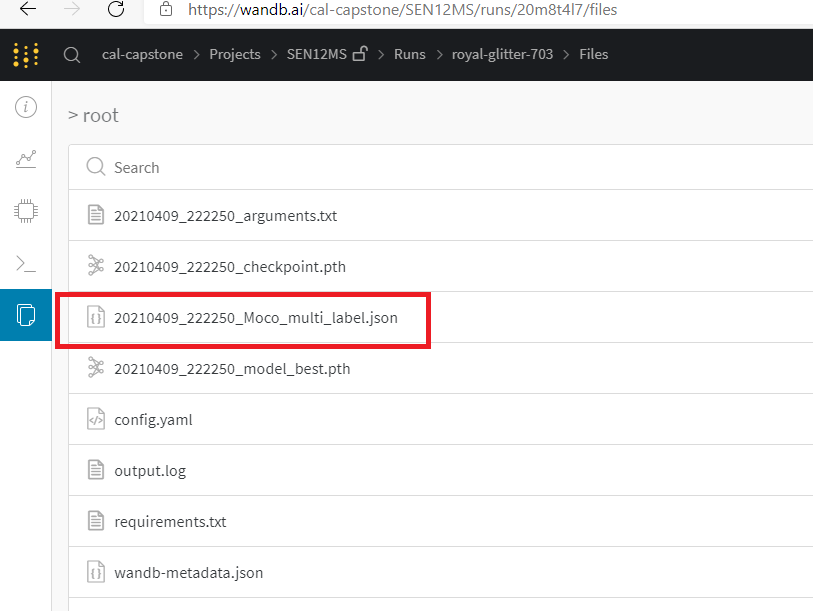
Task: Select the Overview info icon in sidebar
Action: click(25, 107)
